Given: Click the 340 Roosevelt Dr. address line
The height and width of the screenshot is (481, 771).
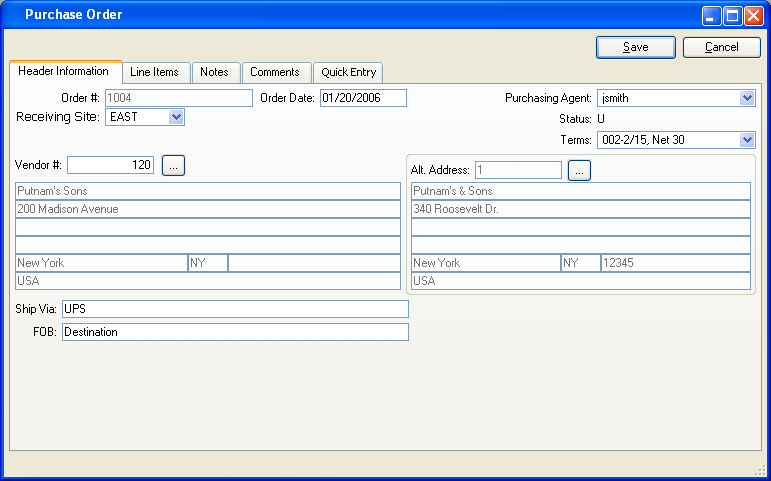Looking at the screenshot, I should click(581, 209).
